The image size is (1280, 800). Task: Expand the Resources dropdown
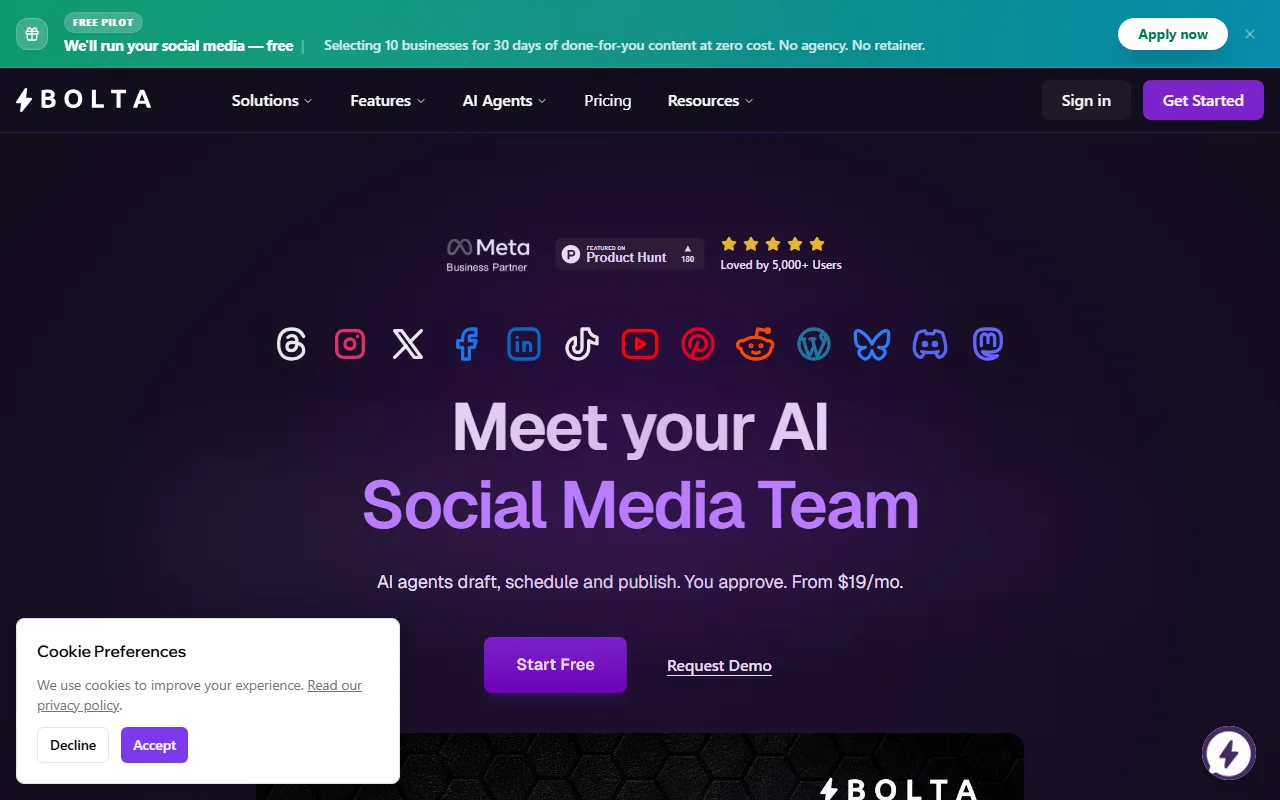pos(710,100)
